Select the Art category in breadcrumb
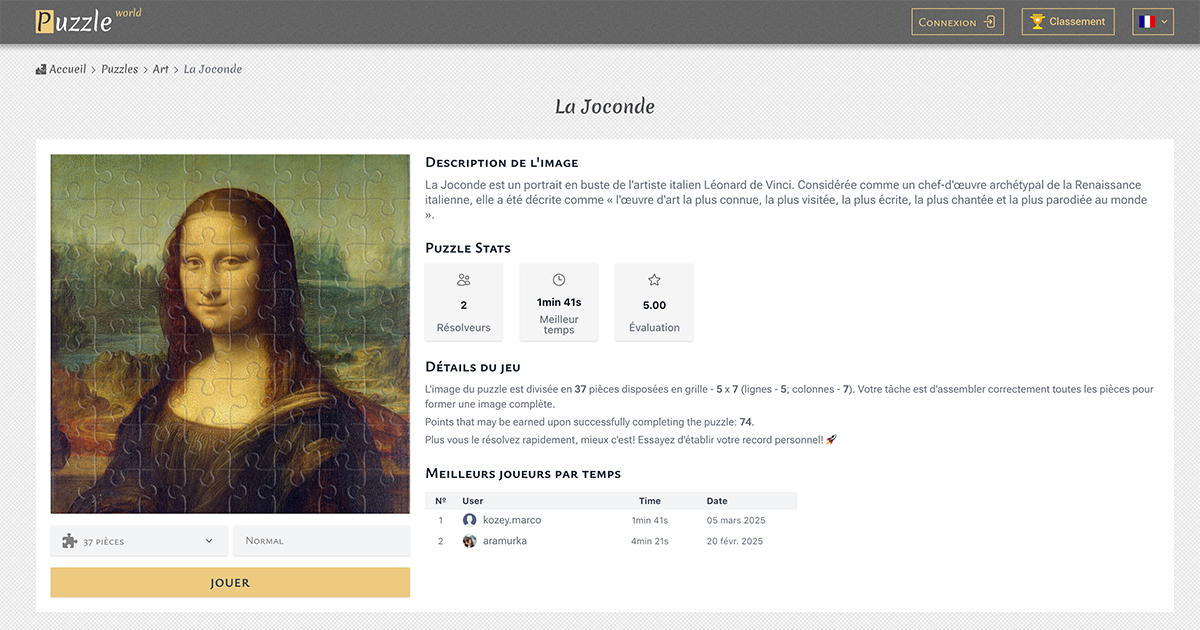The height and width of the screenshot is (630, 1200). point(160,68)
